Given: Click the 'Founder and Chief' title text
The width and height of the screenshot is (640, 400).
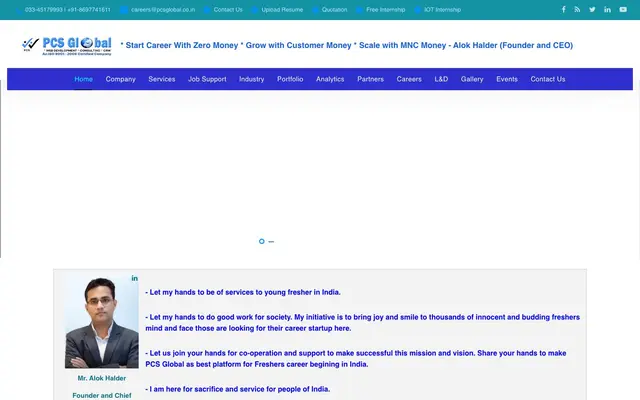Looking at the screenshot, I should point(102,396).
